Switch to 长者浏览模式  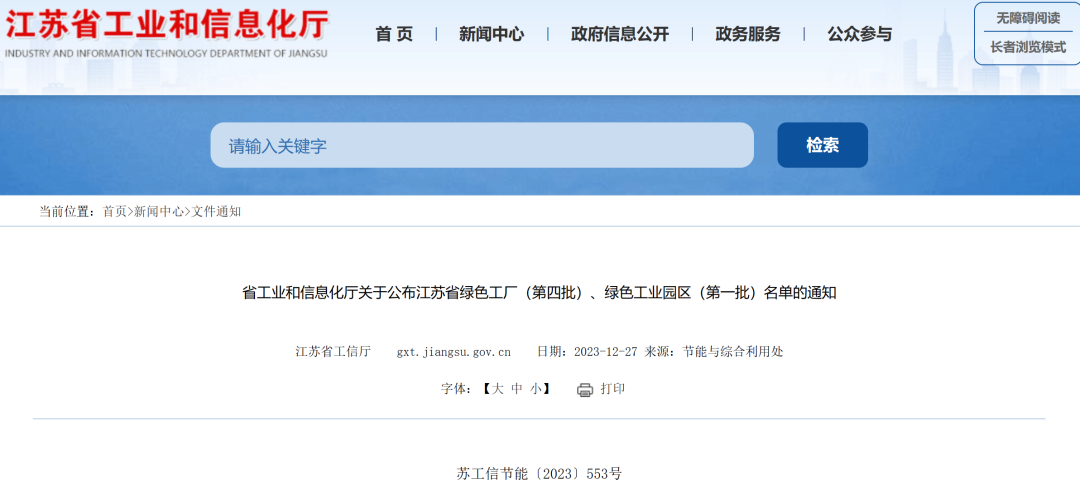(x=1028, y=48)
